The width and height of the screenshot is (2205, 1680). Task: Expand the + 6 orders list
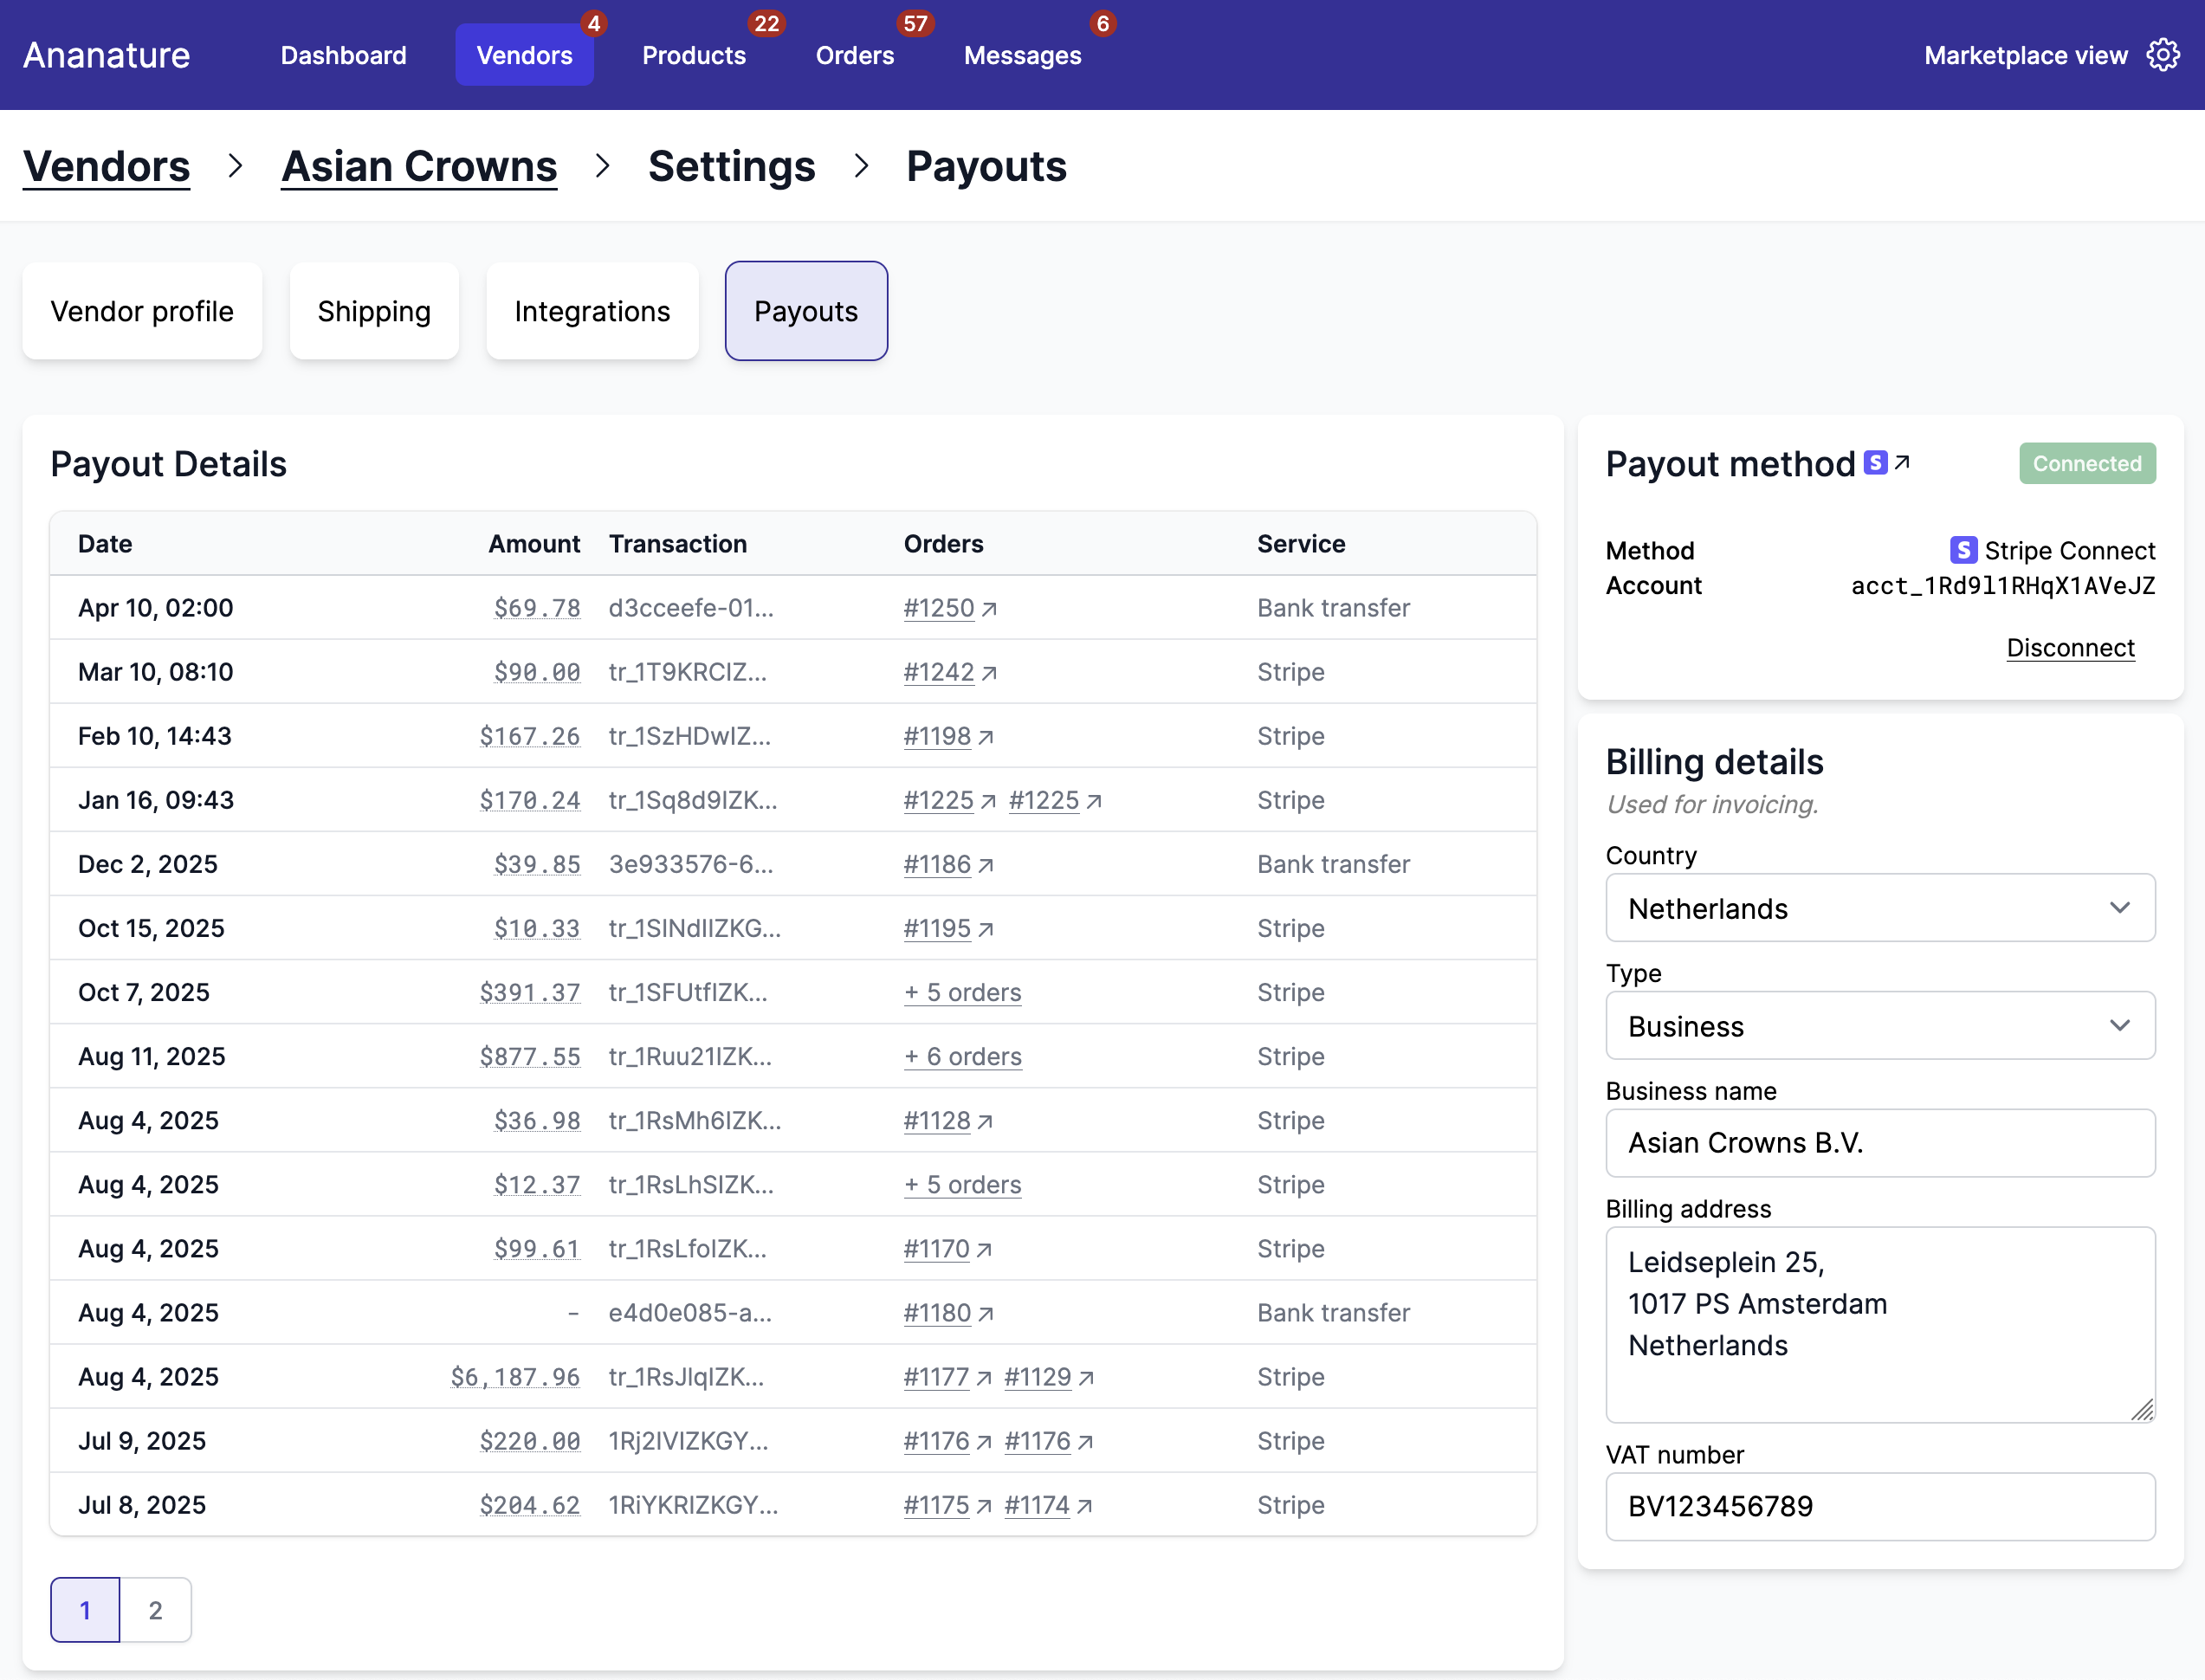click(962, 1056)
